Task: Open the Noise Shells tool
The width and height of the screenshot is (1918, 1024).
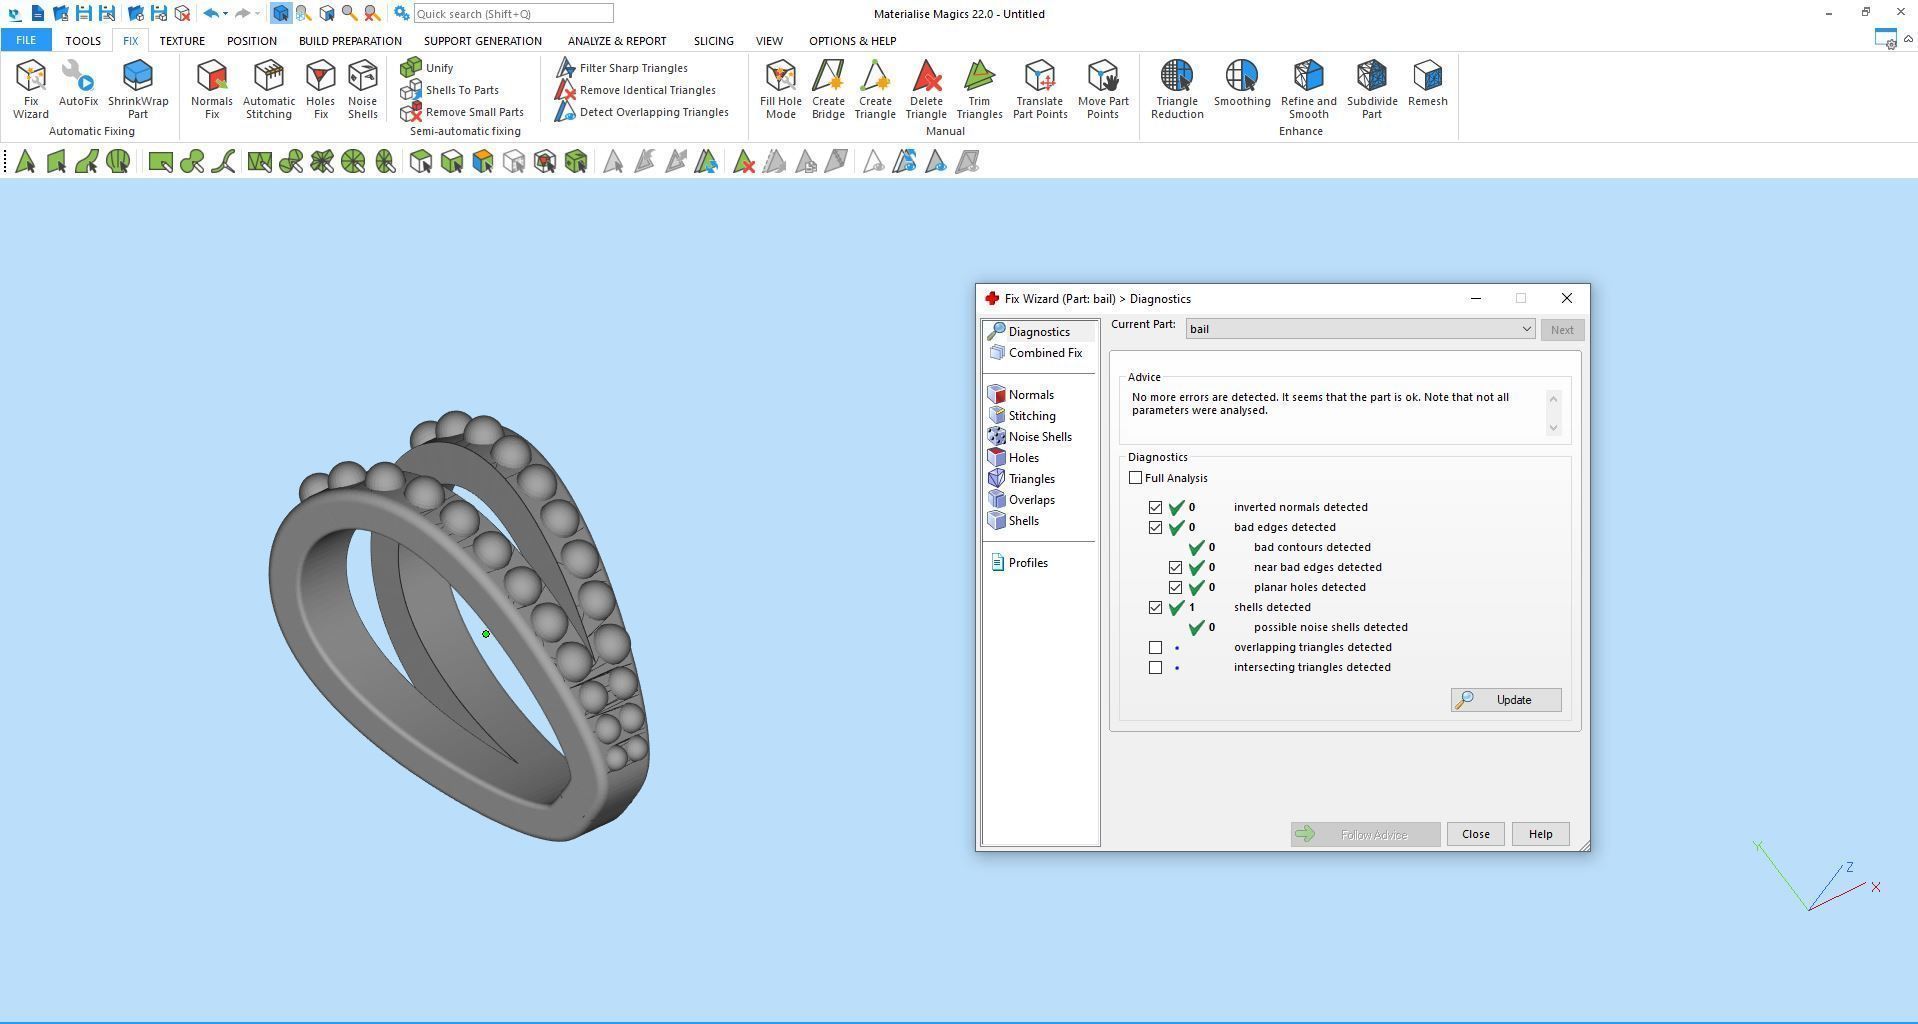Action: coord(362,89)
